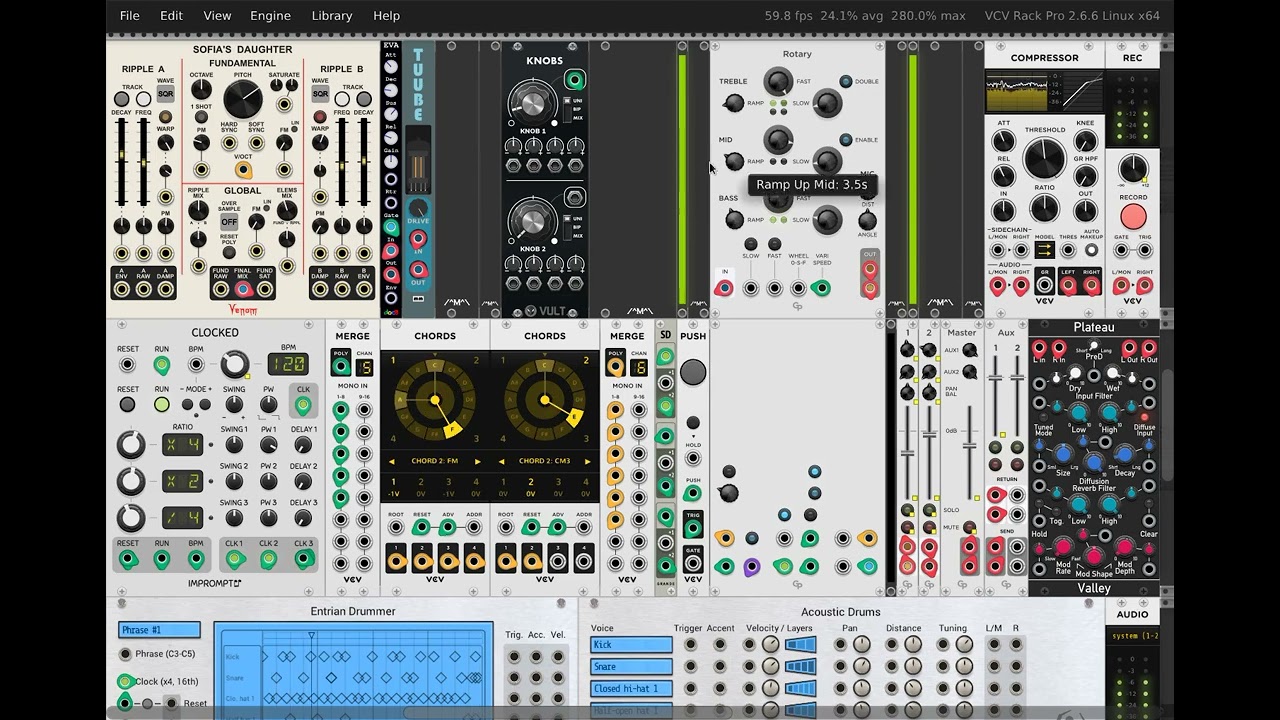Click the Compressor GR output jack
The width and height of the screenshot is (1280, 720).
coord(1044,287)
